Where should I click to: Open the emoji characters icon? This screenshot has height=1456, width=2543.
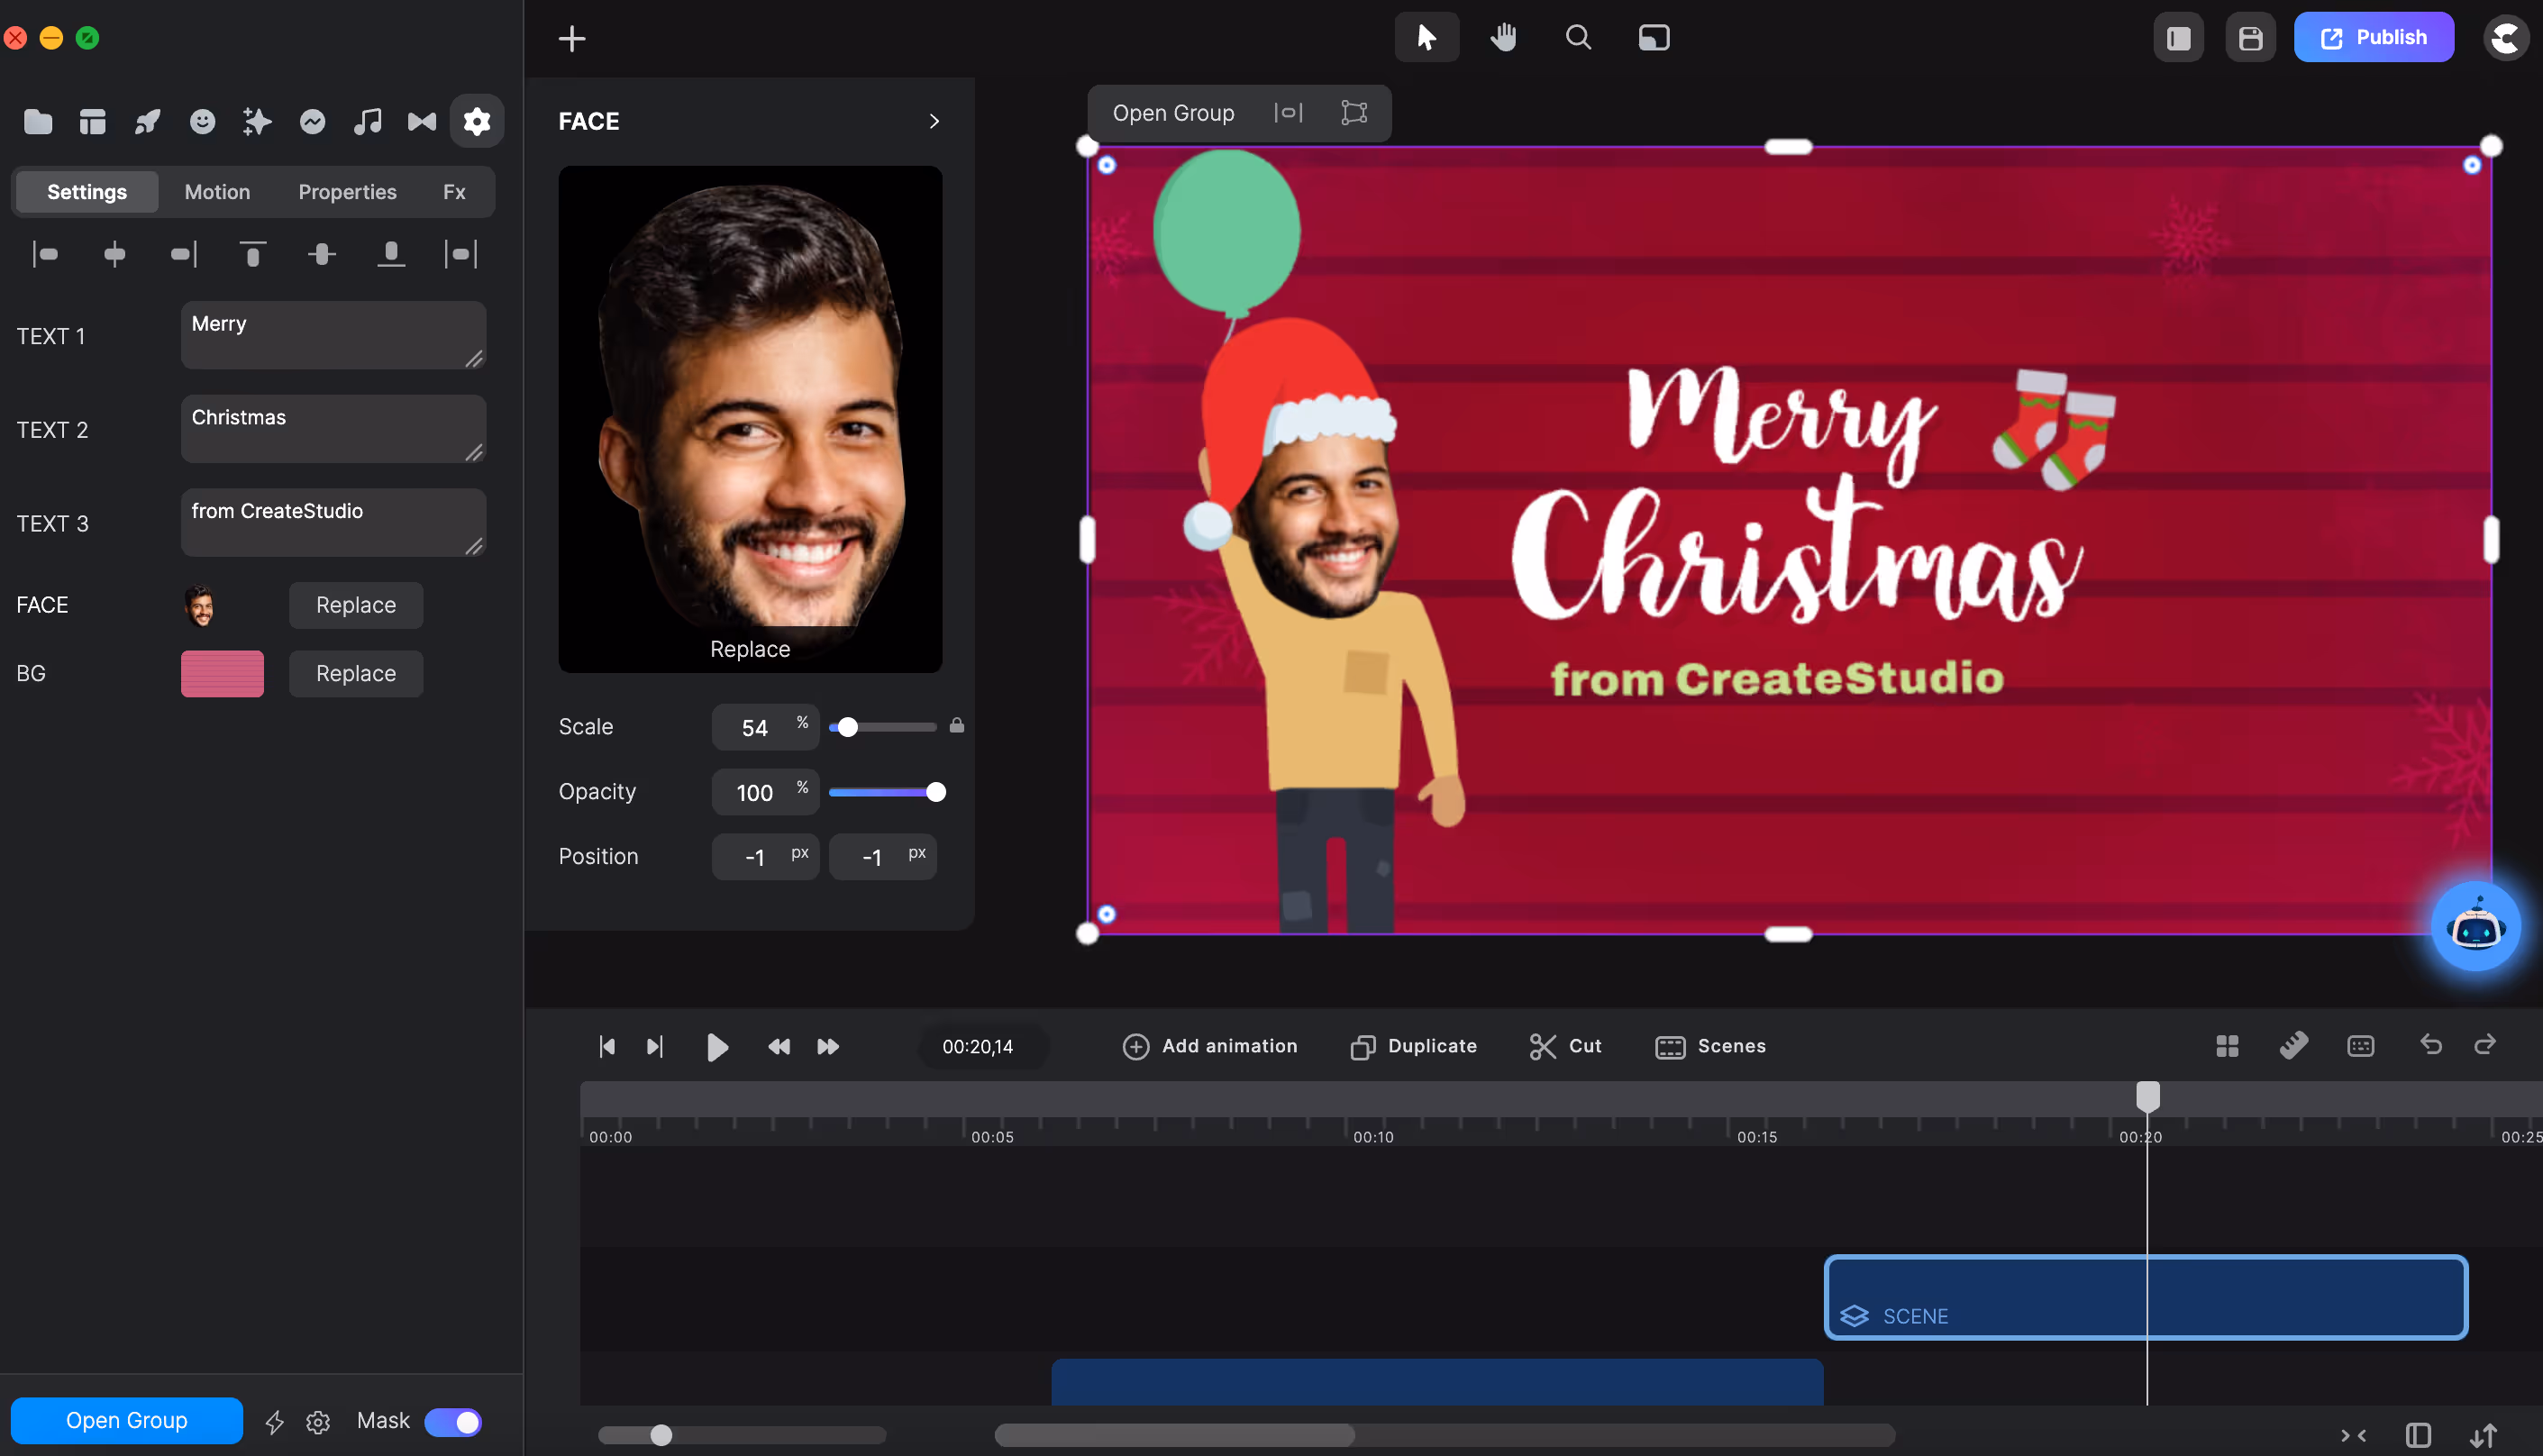(202, 122)
